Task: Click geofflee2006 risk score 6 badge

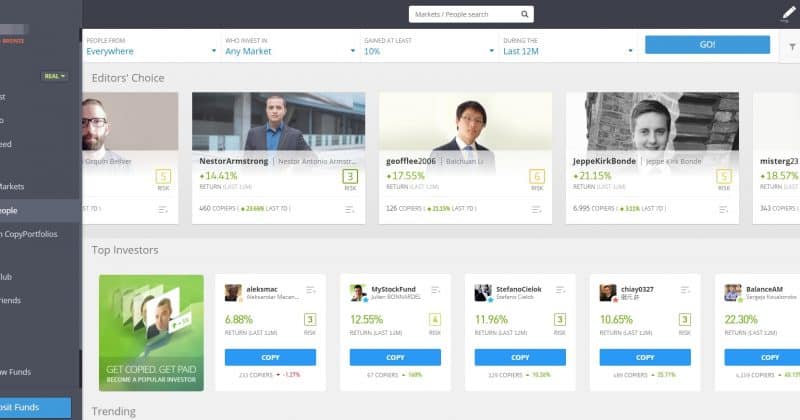Action: click(x=537, y=177)
